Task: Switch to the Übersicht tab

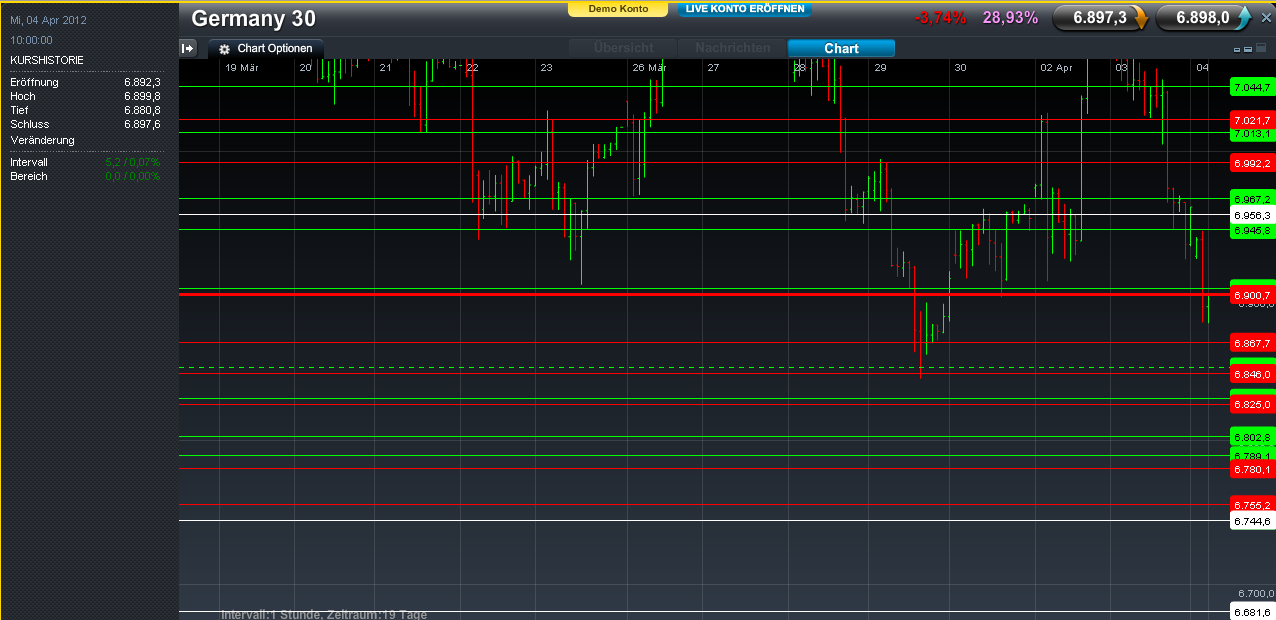Action: 623,48
